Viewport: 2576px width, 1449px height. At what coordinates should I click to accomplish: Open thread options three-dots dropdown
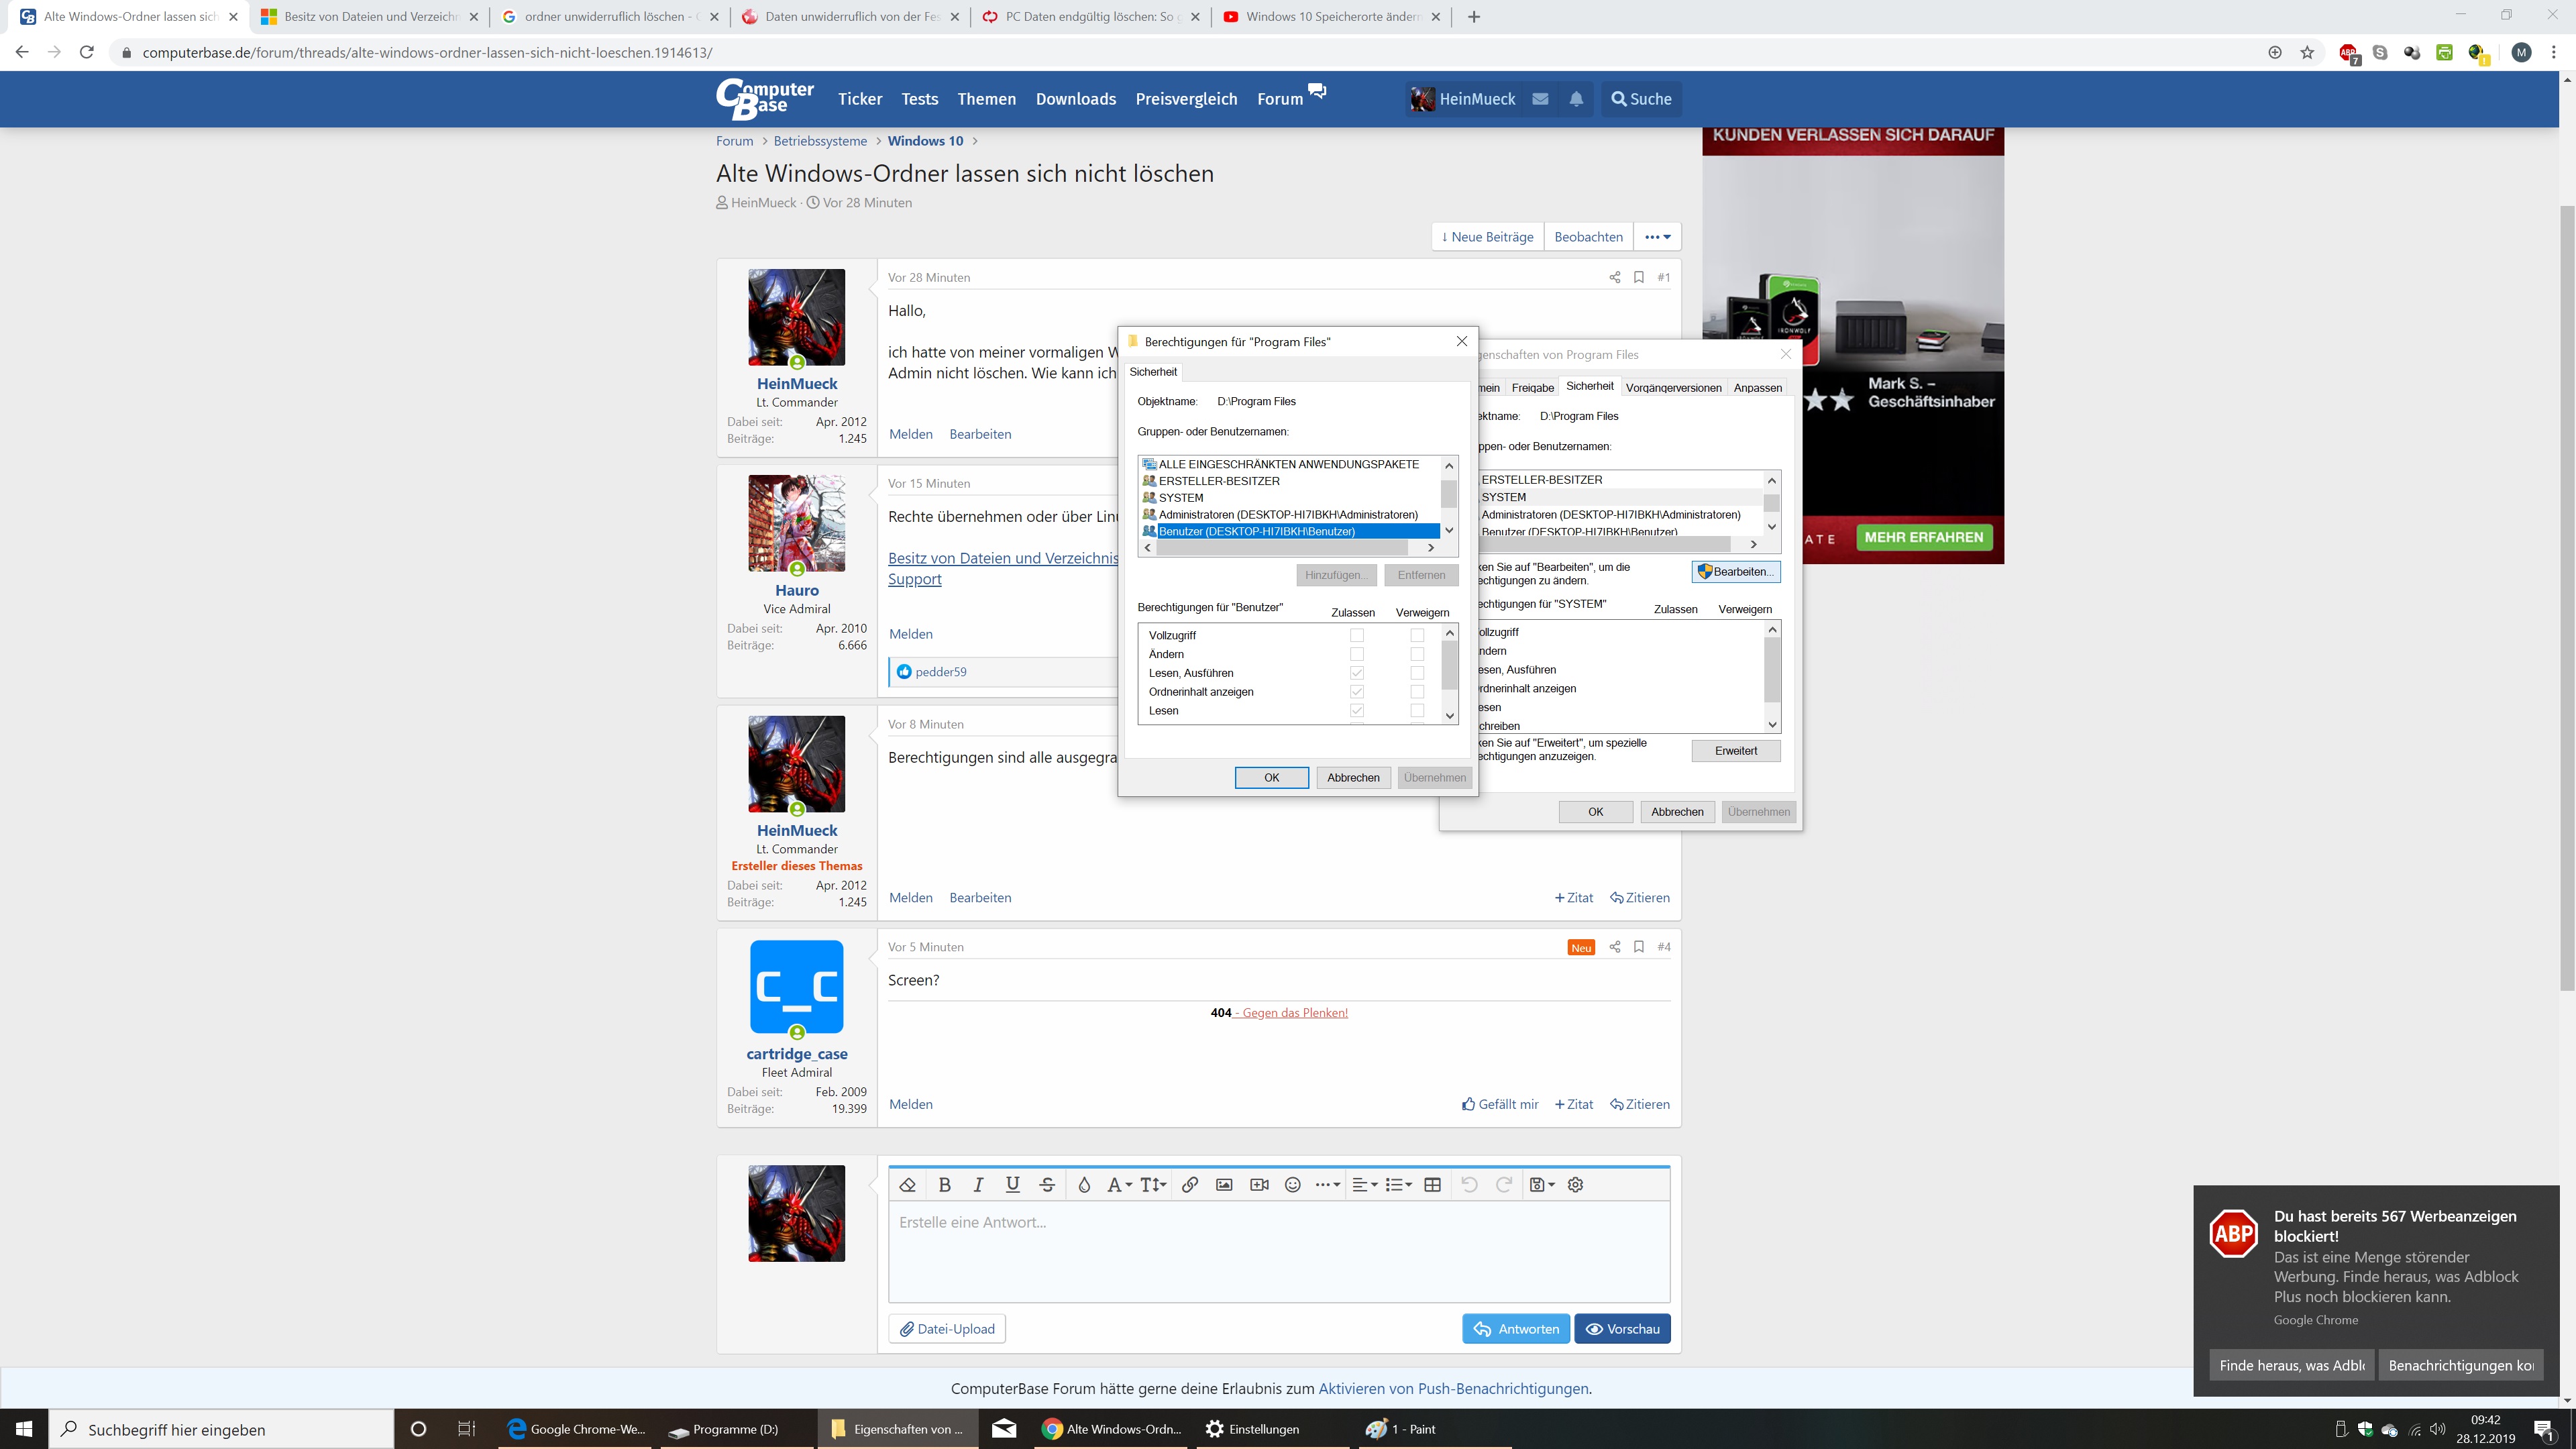pos(1657,237)
